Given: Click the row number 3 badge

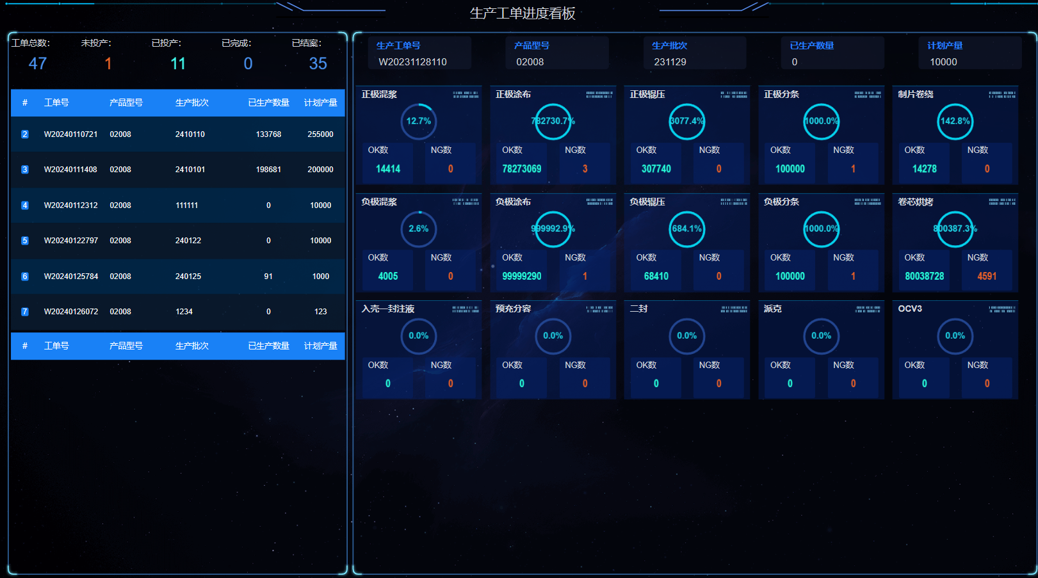Looking at the screenshot, I should click(25, 170).
